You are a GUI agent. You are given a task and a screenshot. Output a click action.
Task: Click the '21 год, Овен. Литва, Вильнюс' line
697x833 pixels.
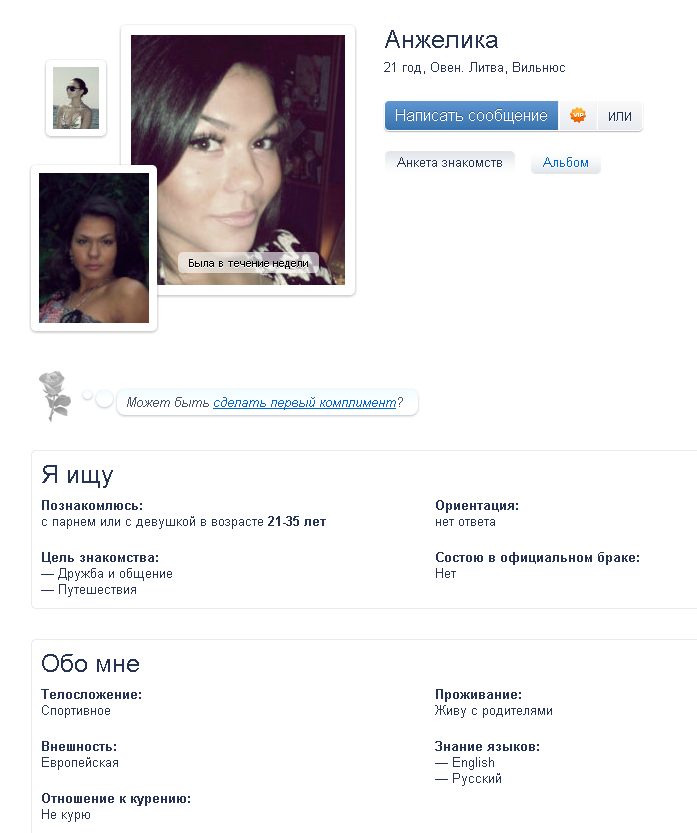474,67
